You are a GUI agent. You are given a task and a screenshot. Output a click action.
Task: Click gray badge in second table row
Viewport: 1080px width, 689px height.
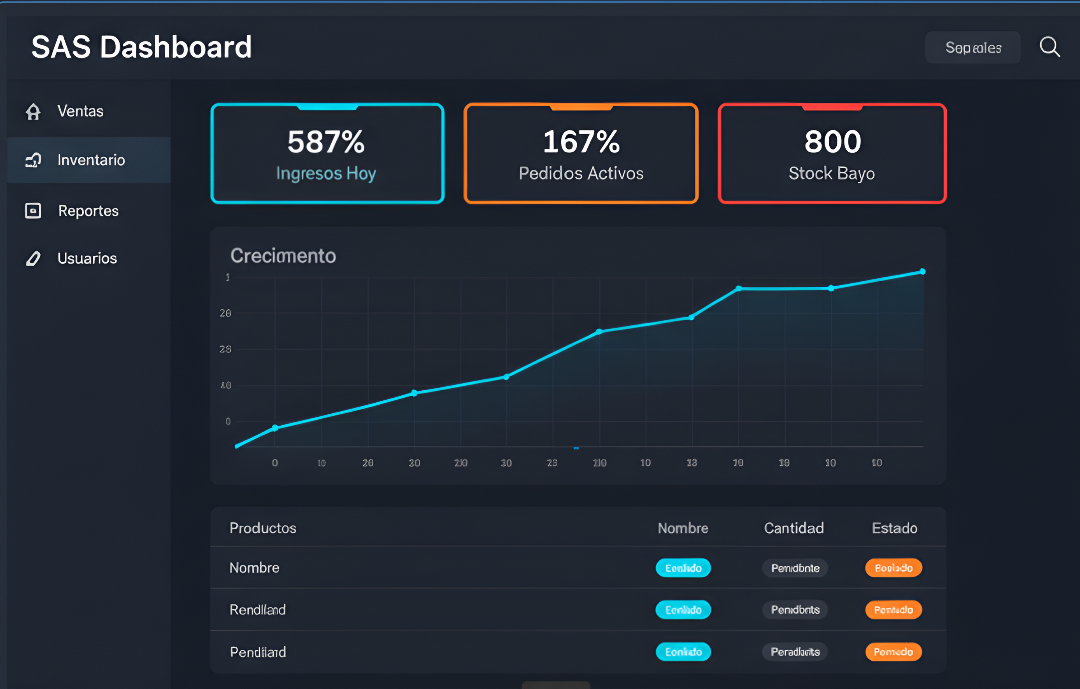point(795,610)
